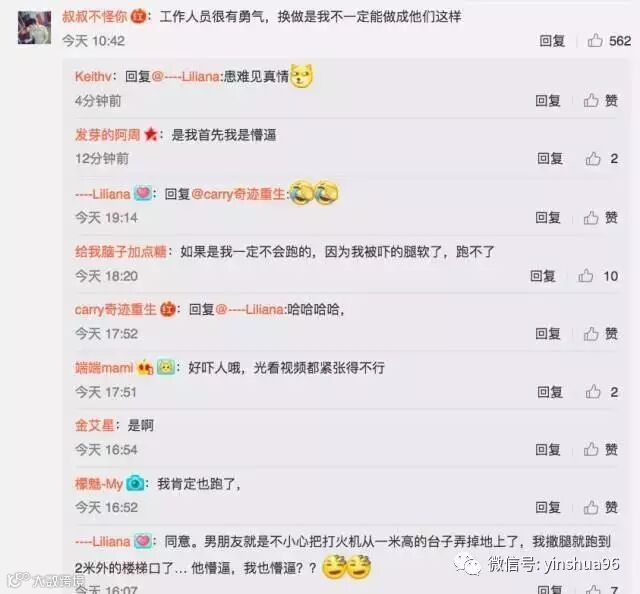
Task: Open the @----Liliana mention in Keithv's reply
Action: pyautogui.click(x=186, y=76)
